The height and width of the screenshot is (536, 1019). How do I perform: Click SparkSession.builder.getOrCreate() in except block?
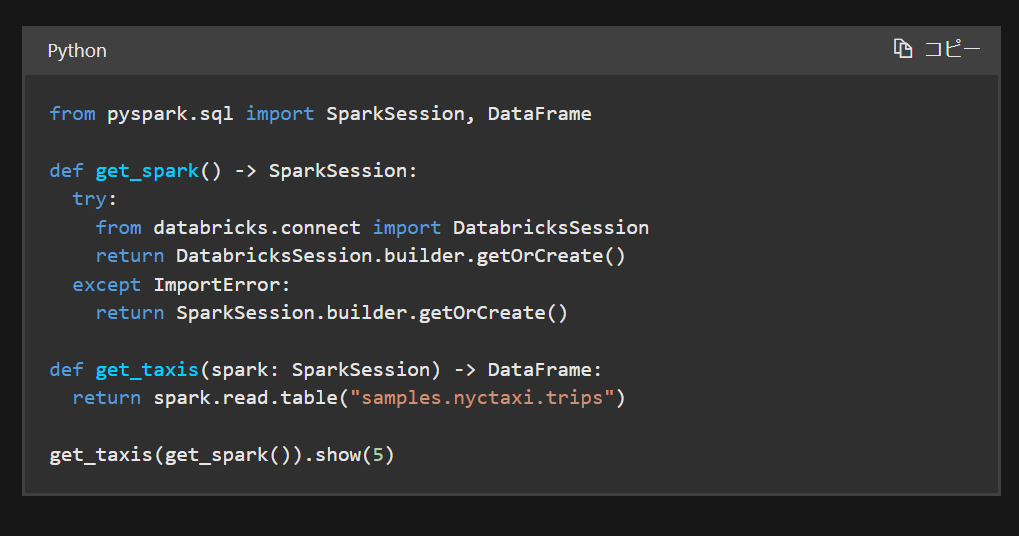click(x=372, y=313)
